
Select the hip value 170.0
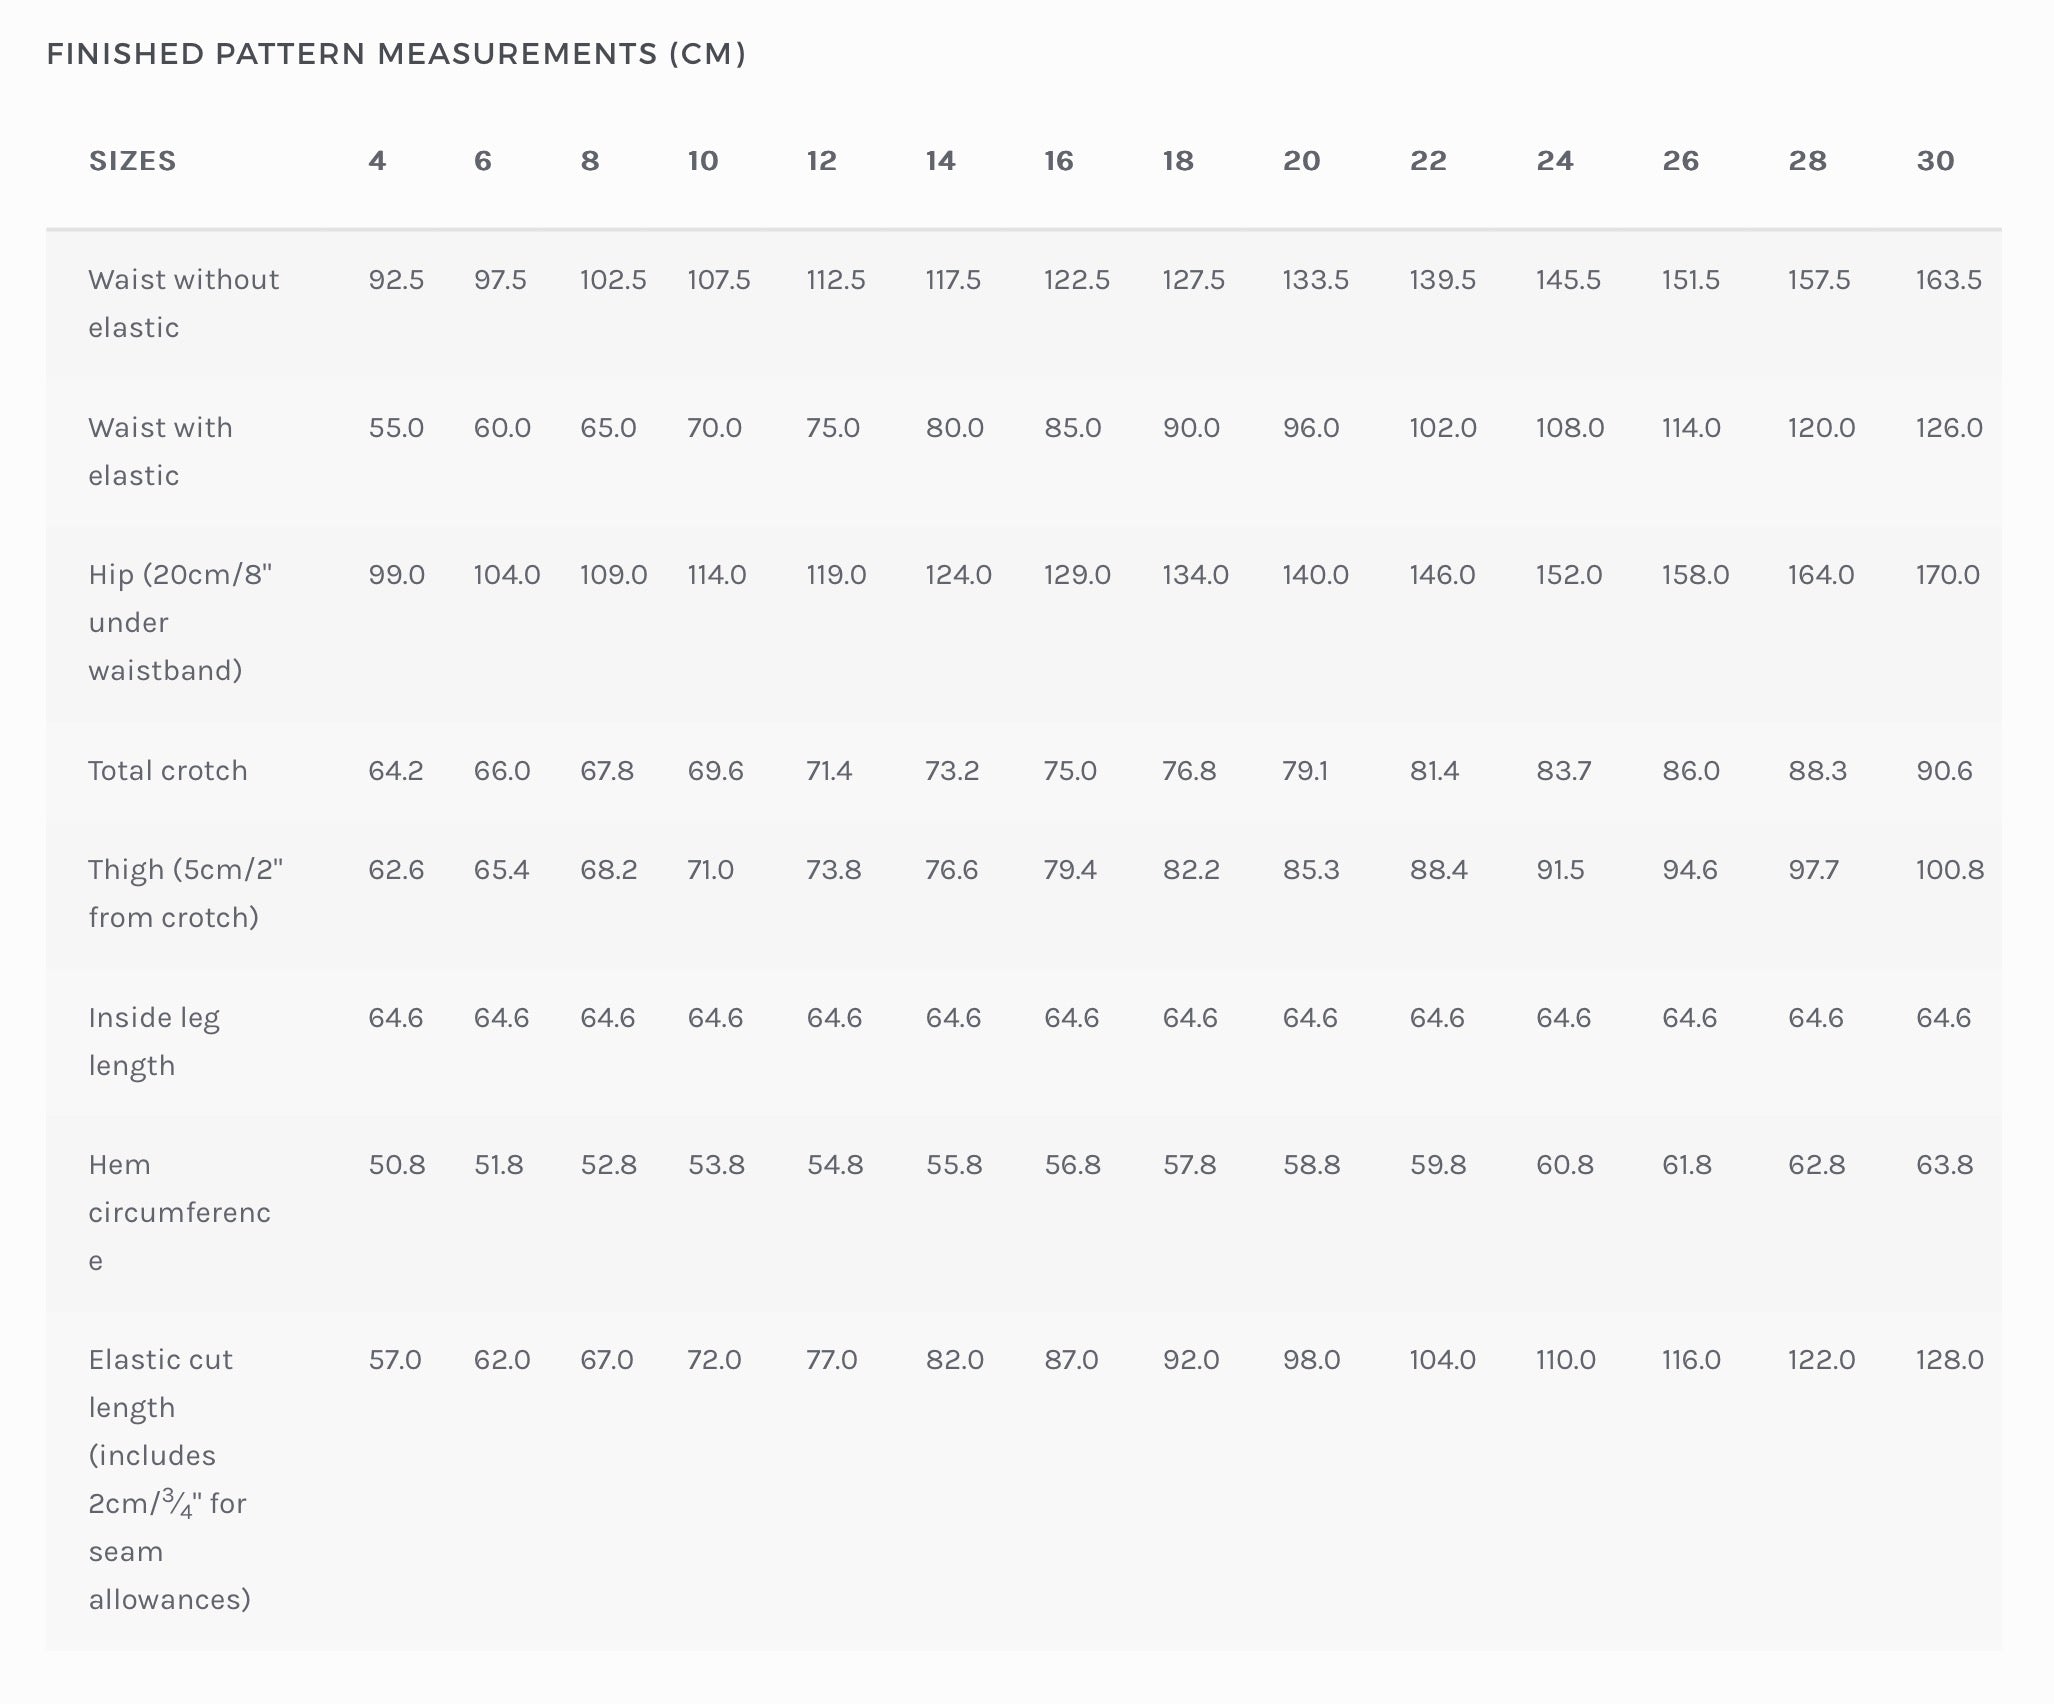click(1947, 575)
